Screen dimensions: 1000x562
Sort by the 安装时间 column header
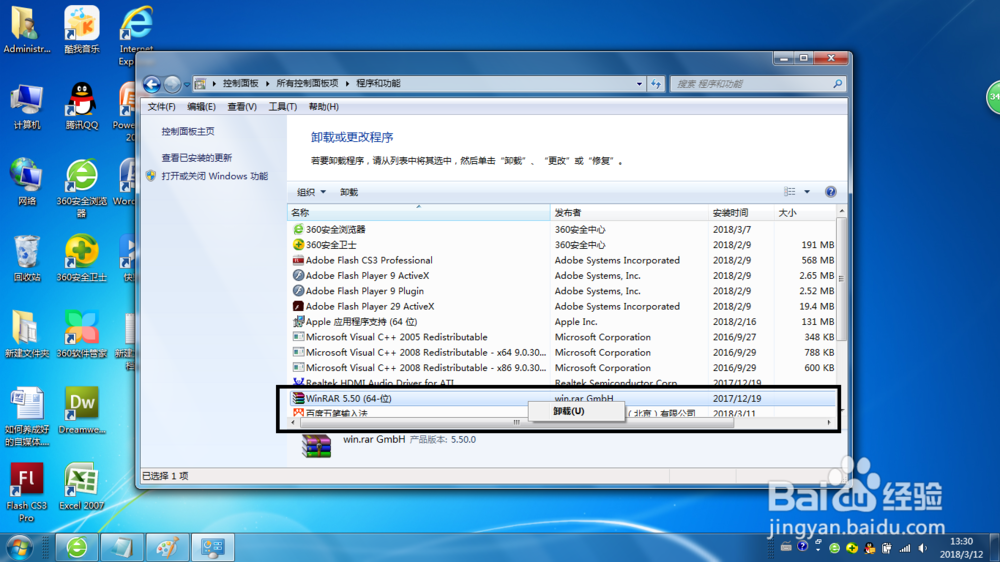click(x=741, y=213)
